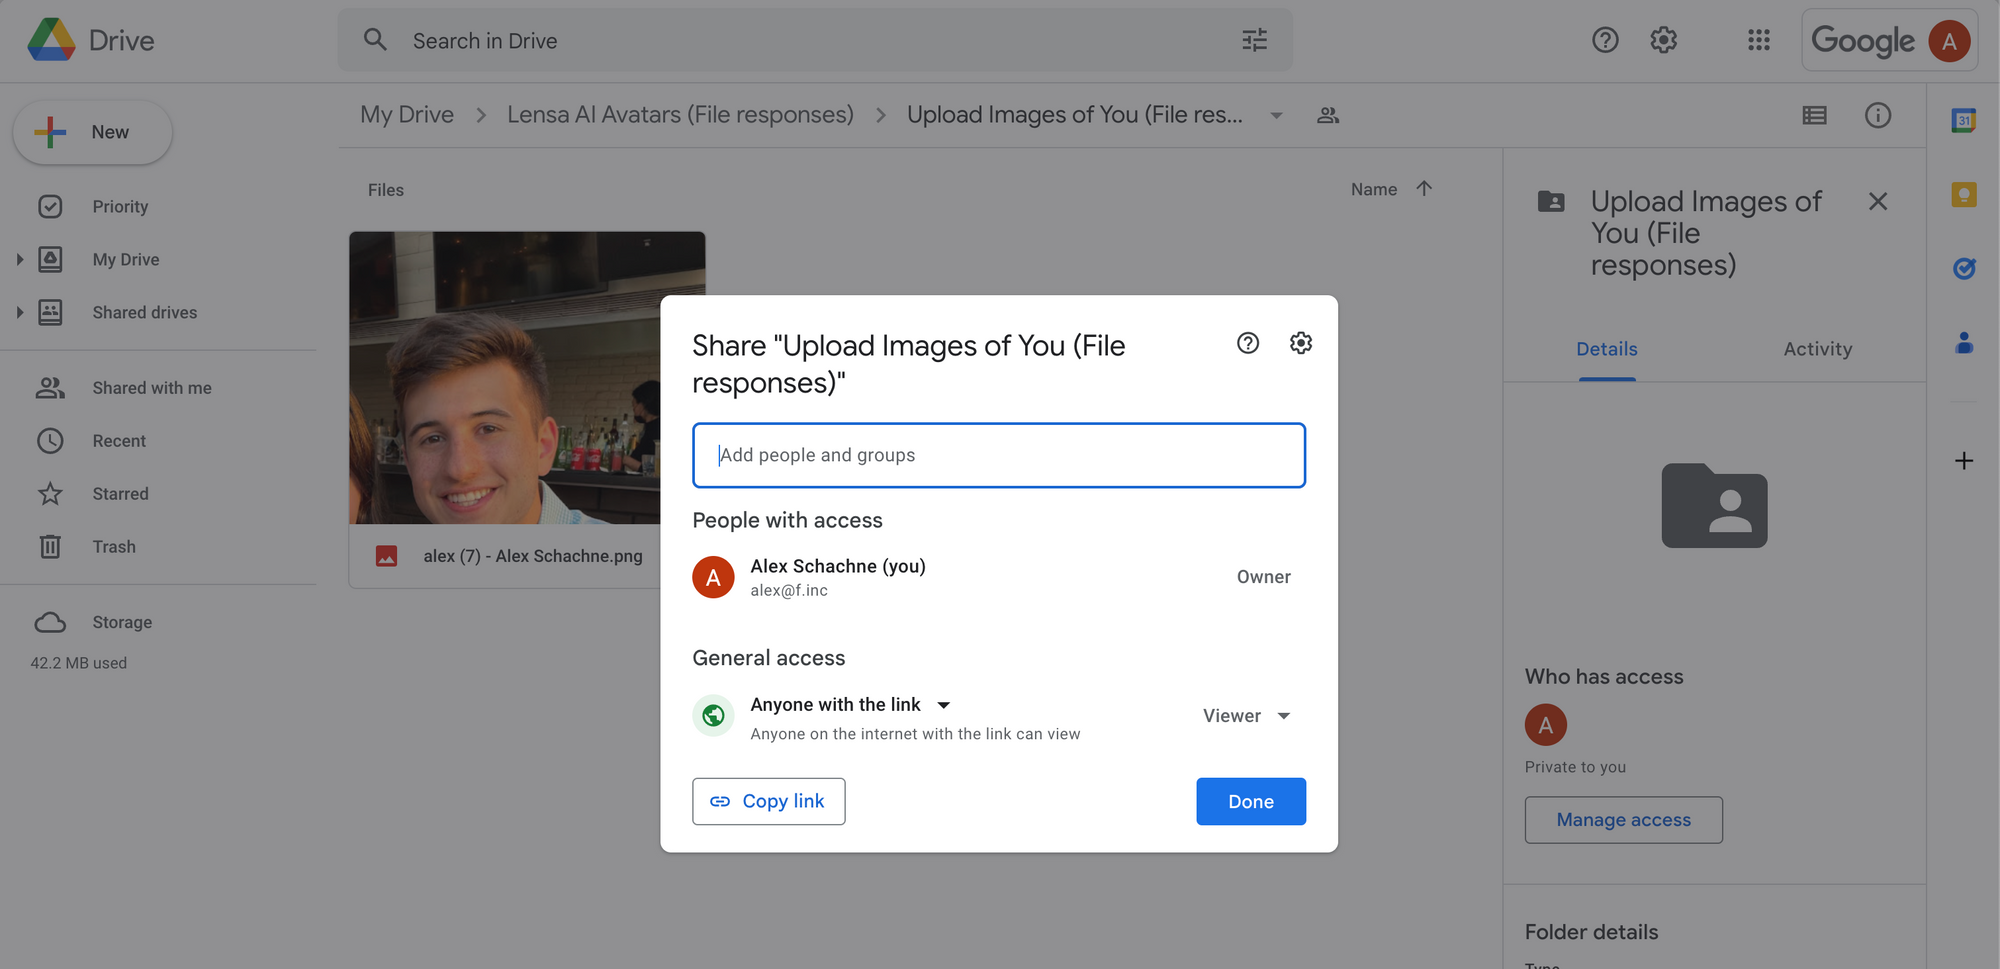Open Google Keep side panel

[x=1963, y=194]
